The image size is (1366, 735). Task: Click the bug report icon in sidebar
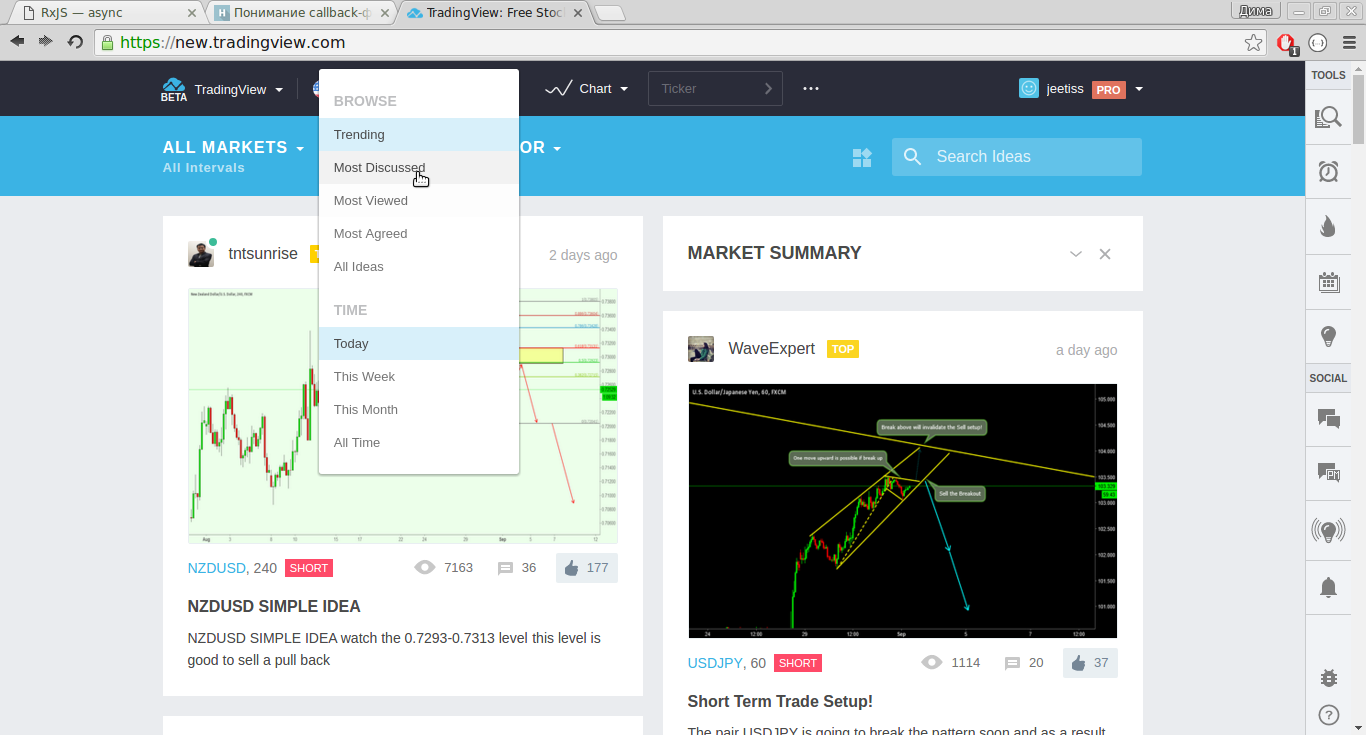pos(1328,678)
